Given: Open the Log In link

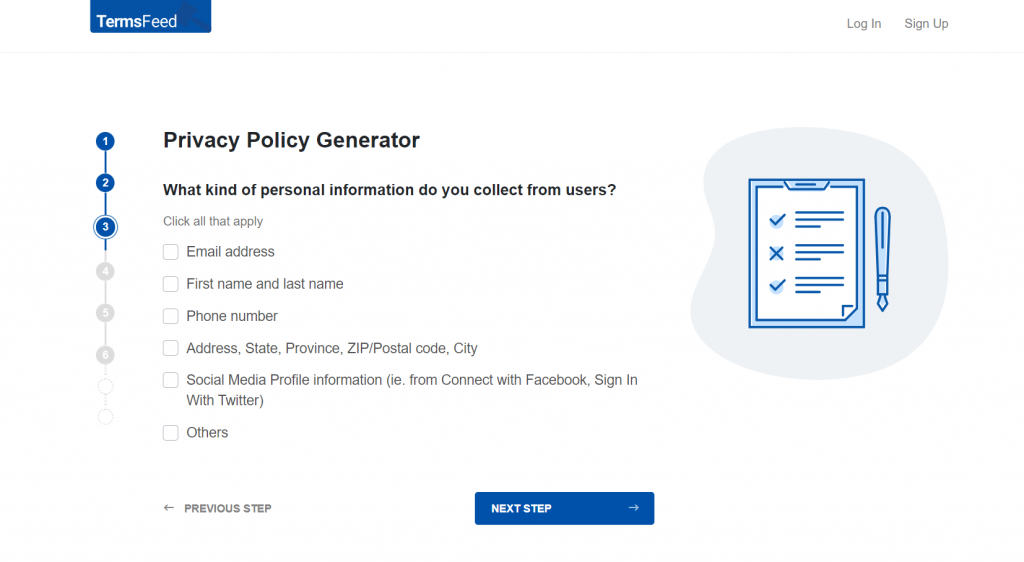Looking at the screenshot, I should [x=864, y=23].
